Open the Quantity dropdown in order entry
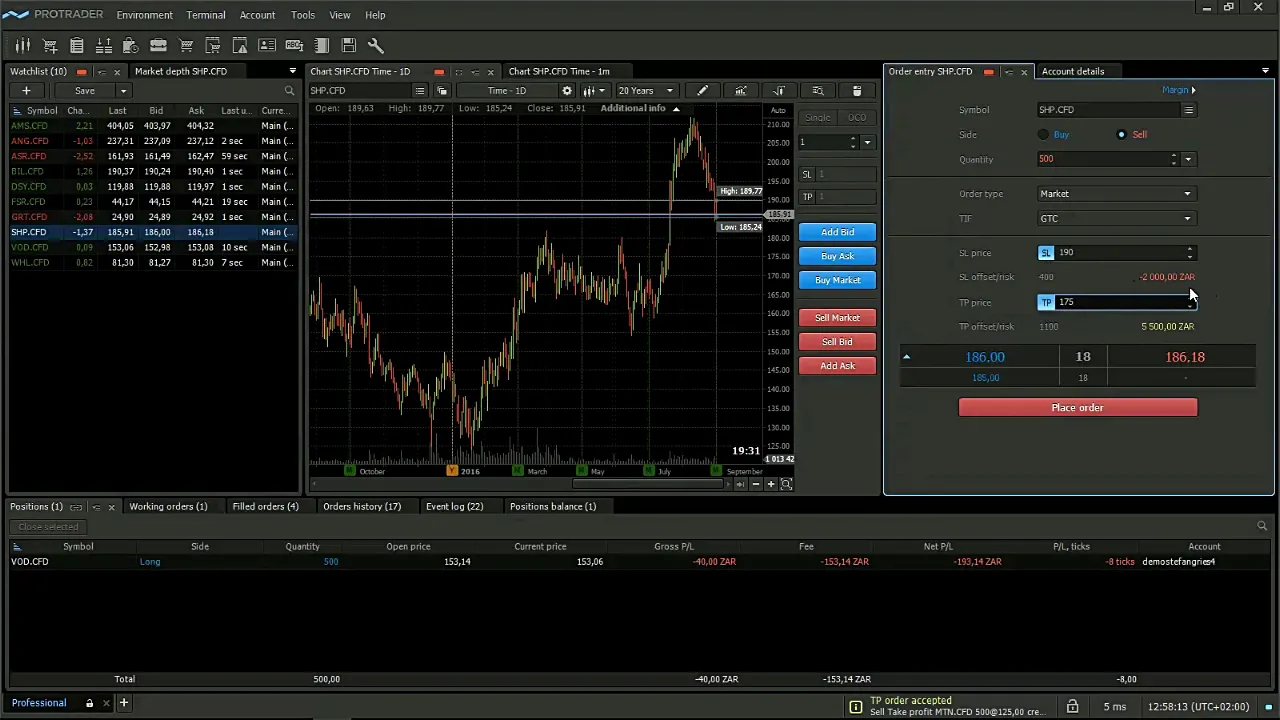 click(x=1188, y=159)
